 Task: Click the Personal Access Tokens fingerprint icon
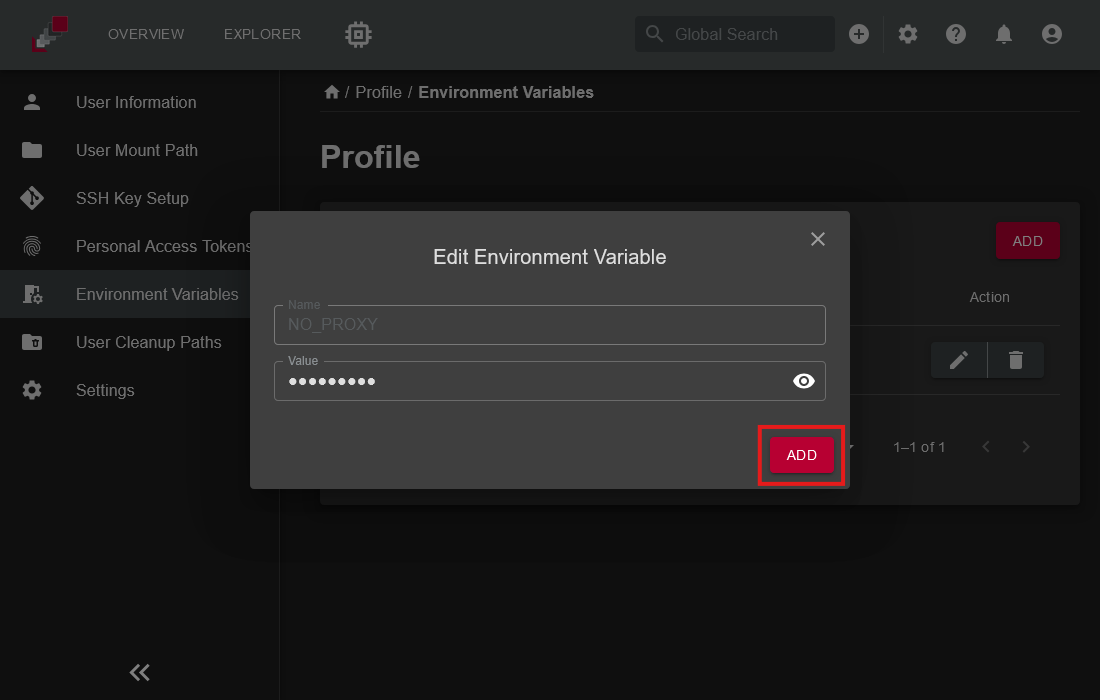coord(32,246)
